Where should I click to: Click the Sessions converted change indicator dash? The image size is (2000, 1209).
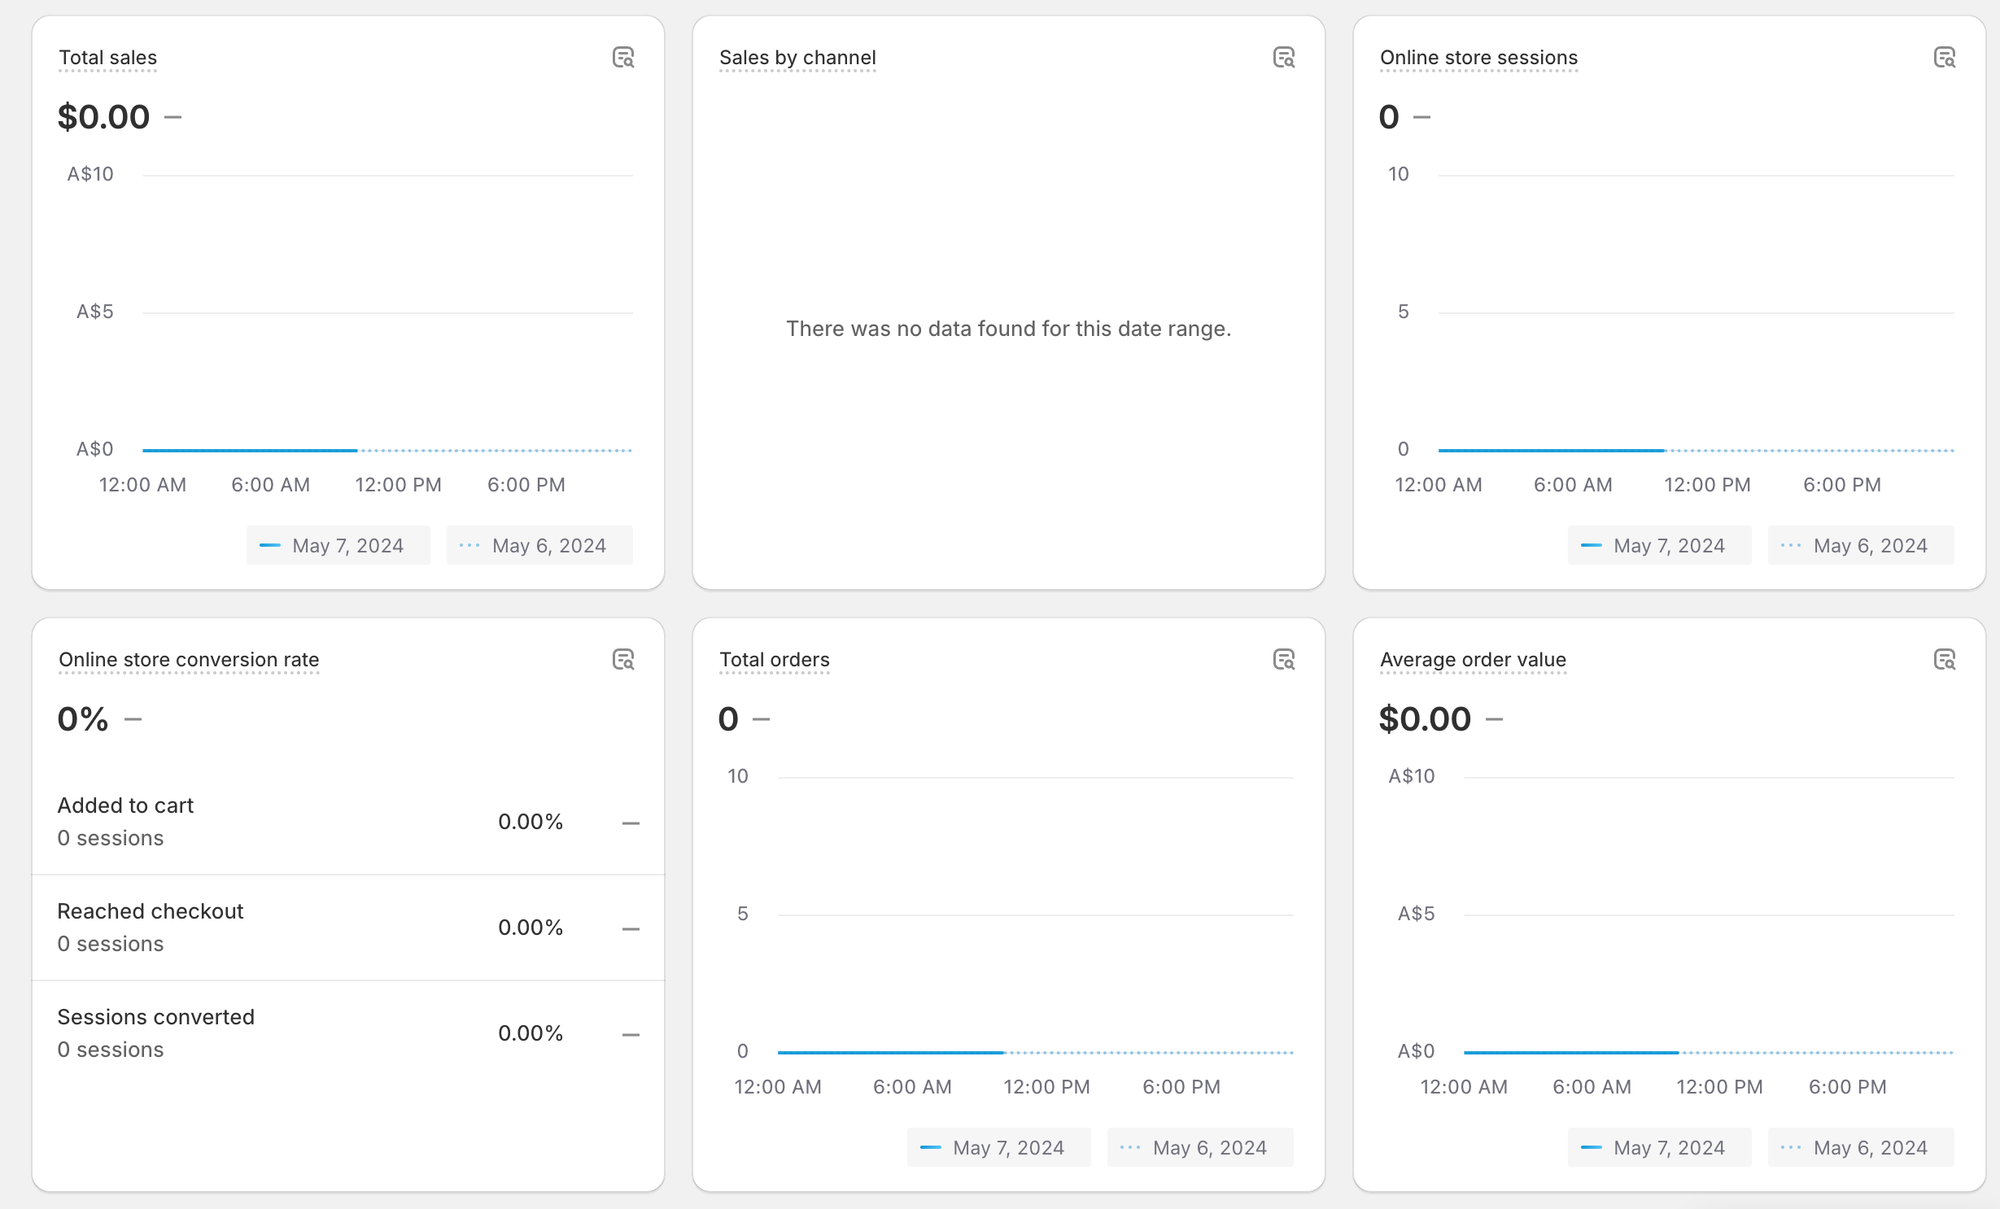point(631,1033)
